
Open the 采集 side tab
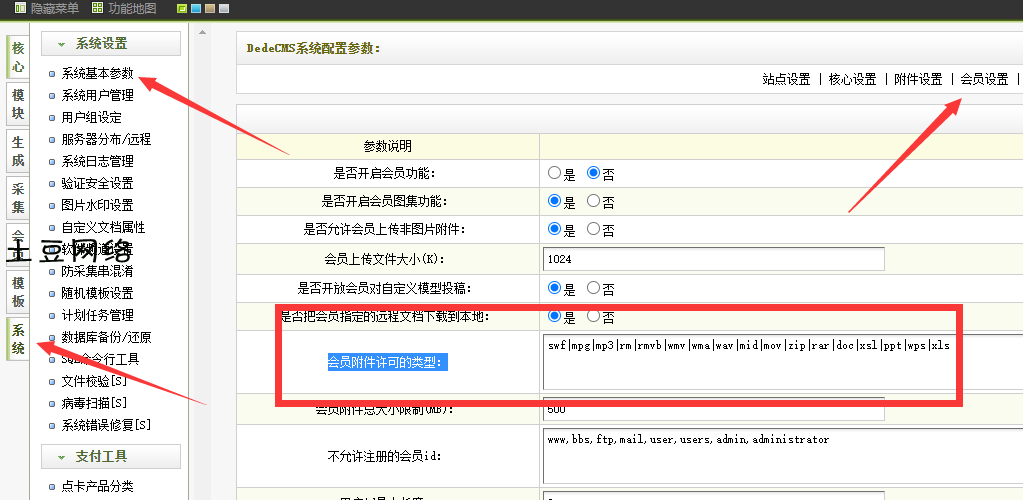coord(18,198)
